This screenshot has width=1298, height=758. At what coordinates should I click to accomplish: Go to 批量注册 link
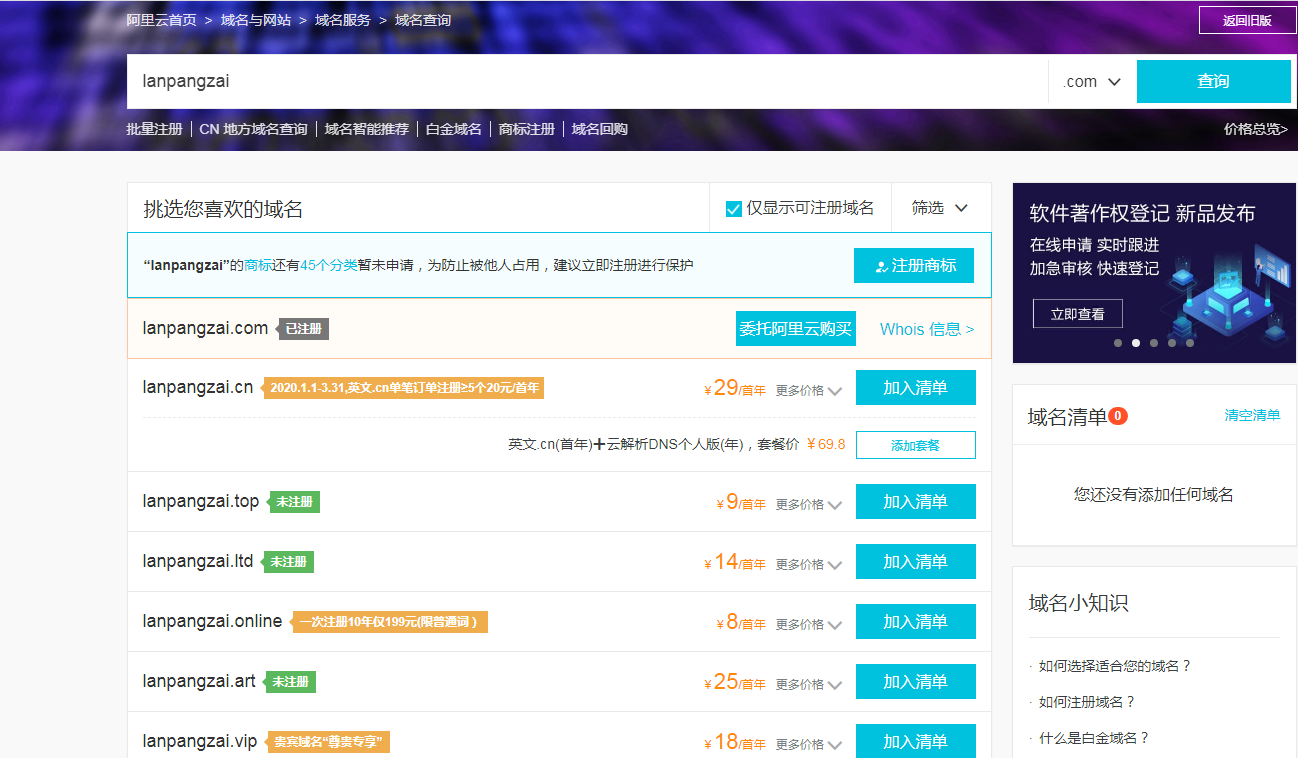pyautogui.click(x=154, y=129)
